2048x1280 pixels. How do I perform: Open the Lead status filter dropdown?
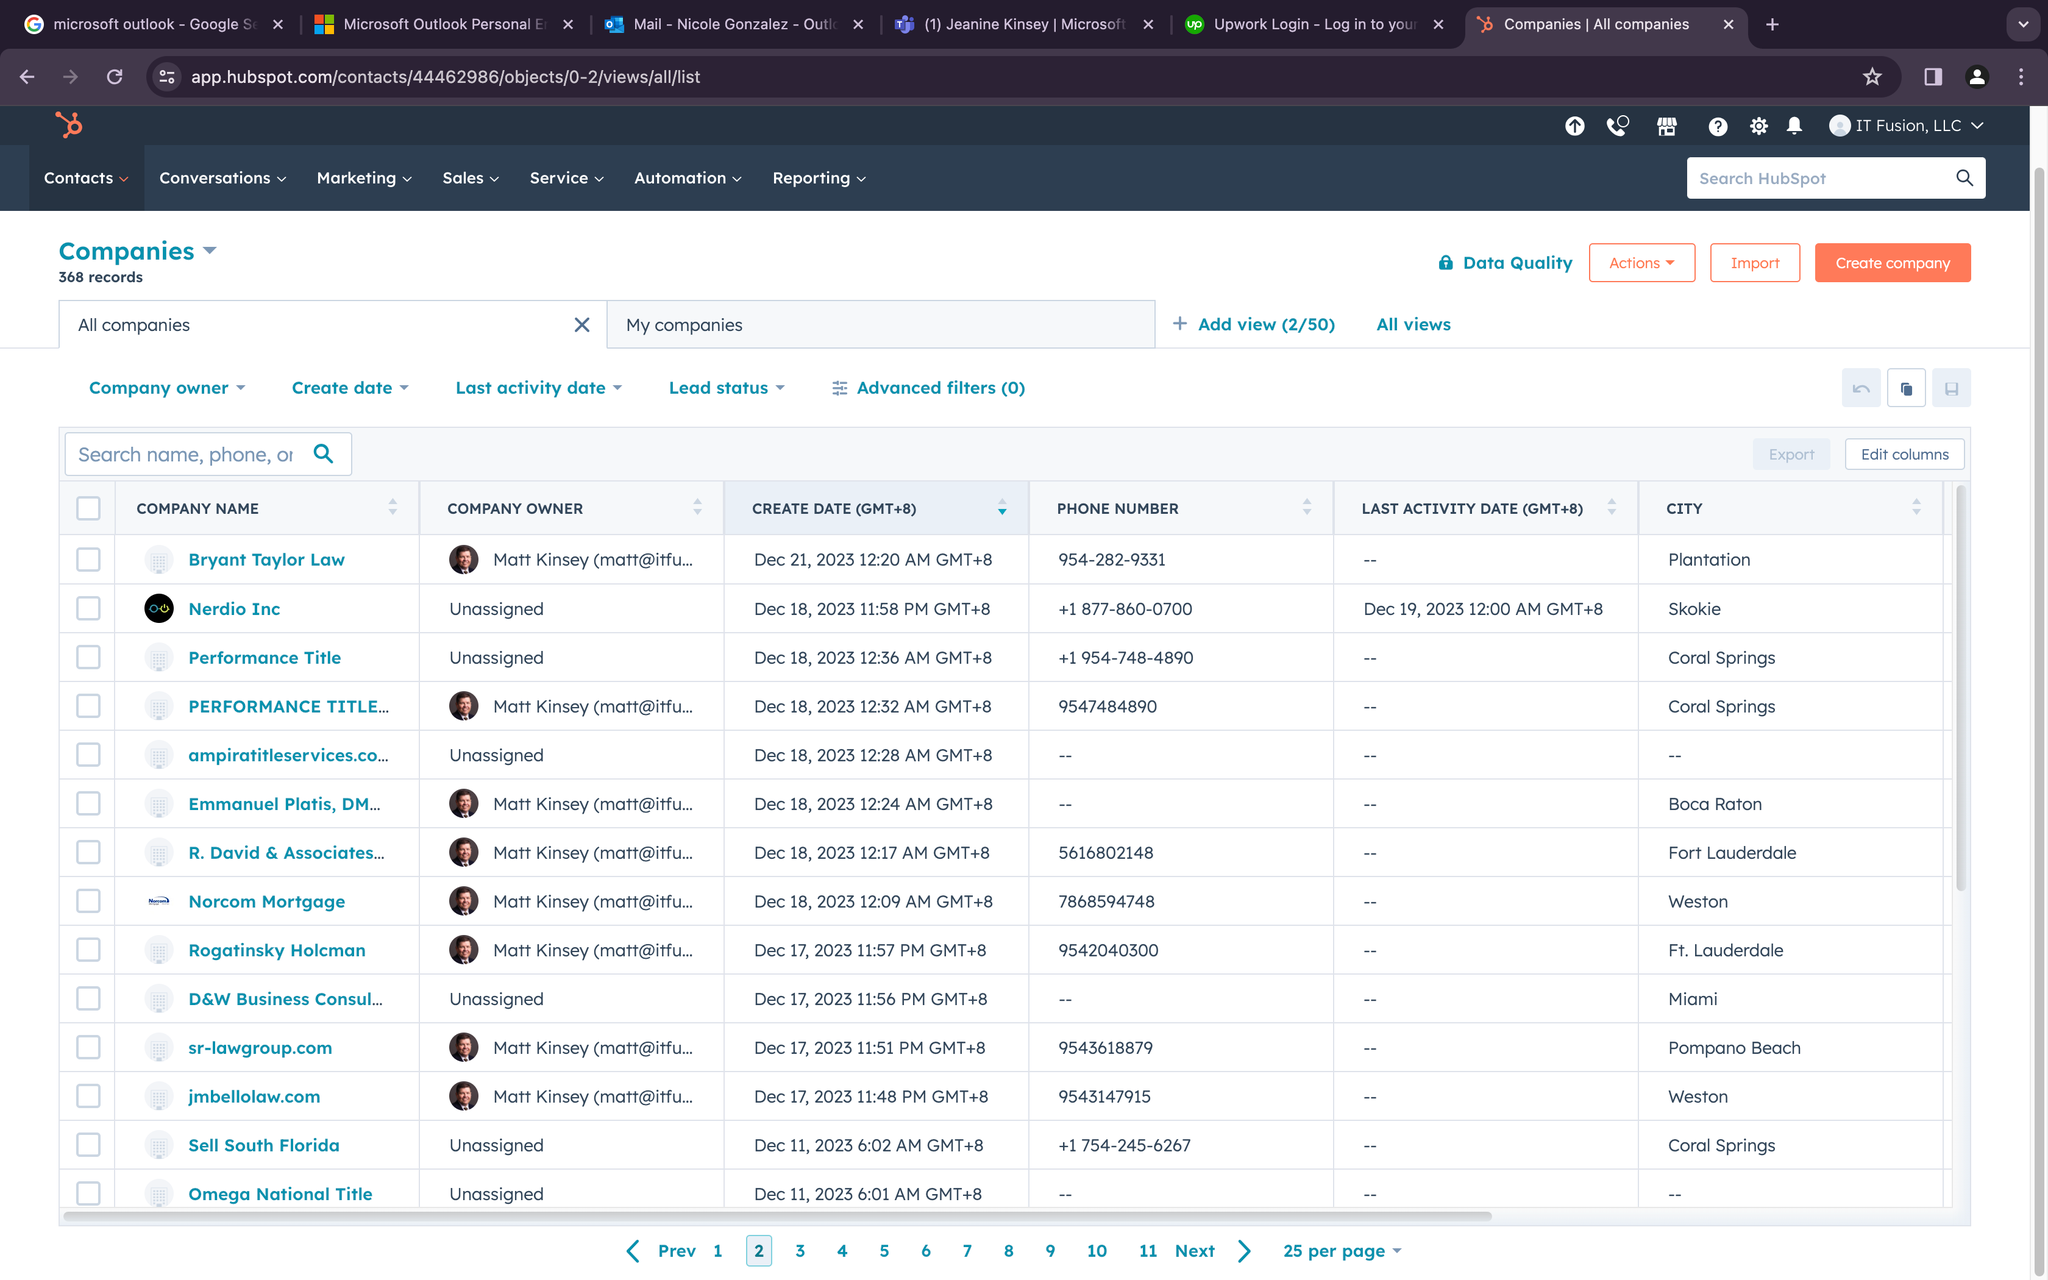tap(726, 388)
